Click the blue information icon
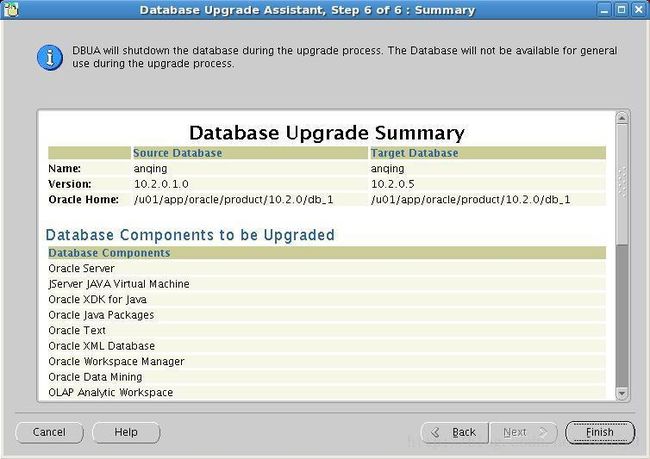This screenshot has width=650, height=459. click(x=50, y=58)
